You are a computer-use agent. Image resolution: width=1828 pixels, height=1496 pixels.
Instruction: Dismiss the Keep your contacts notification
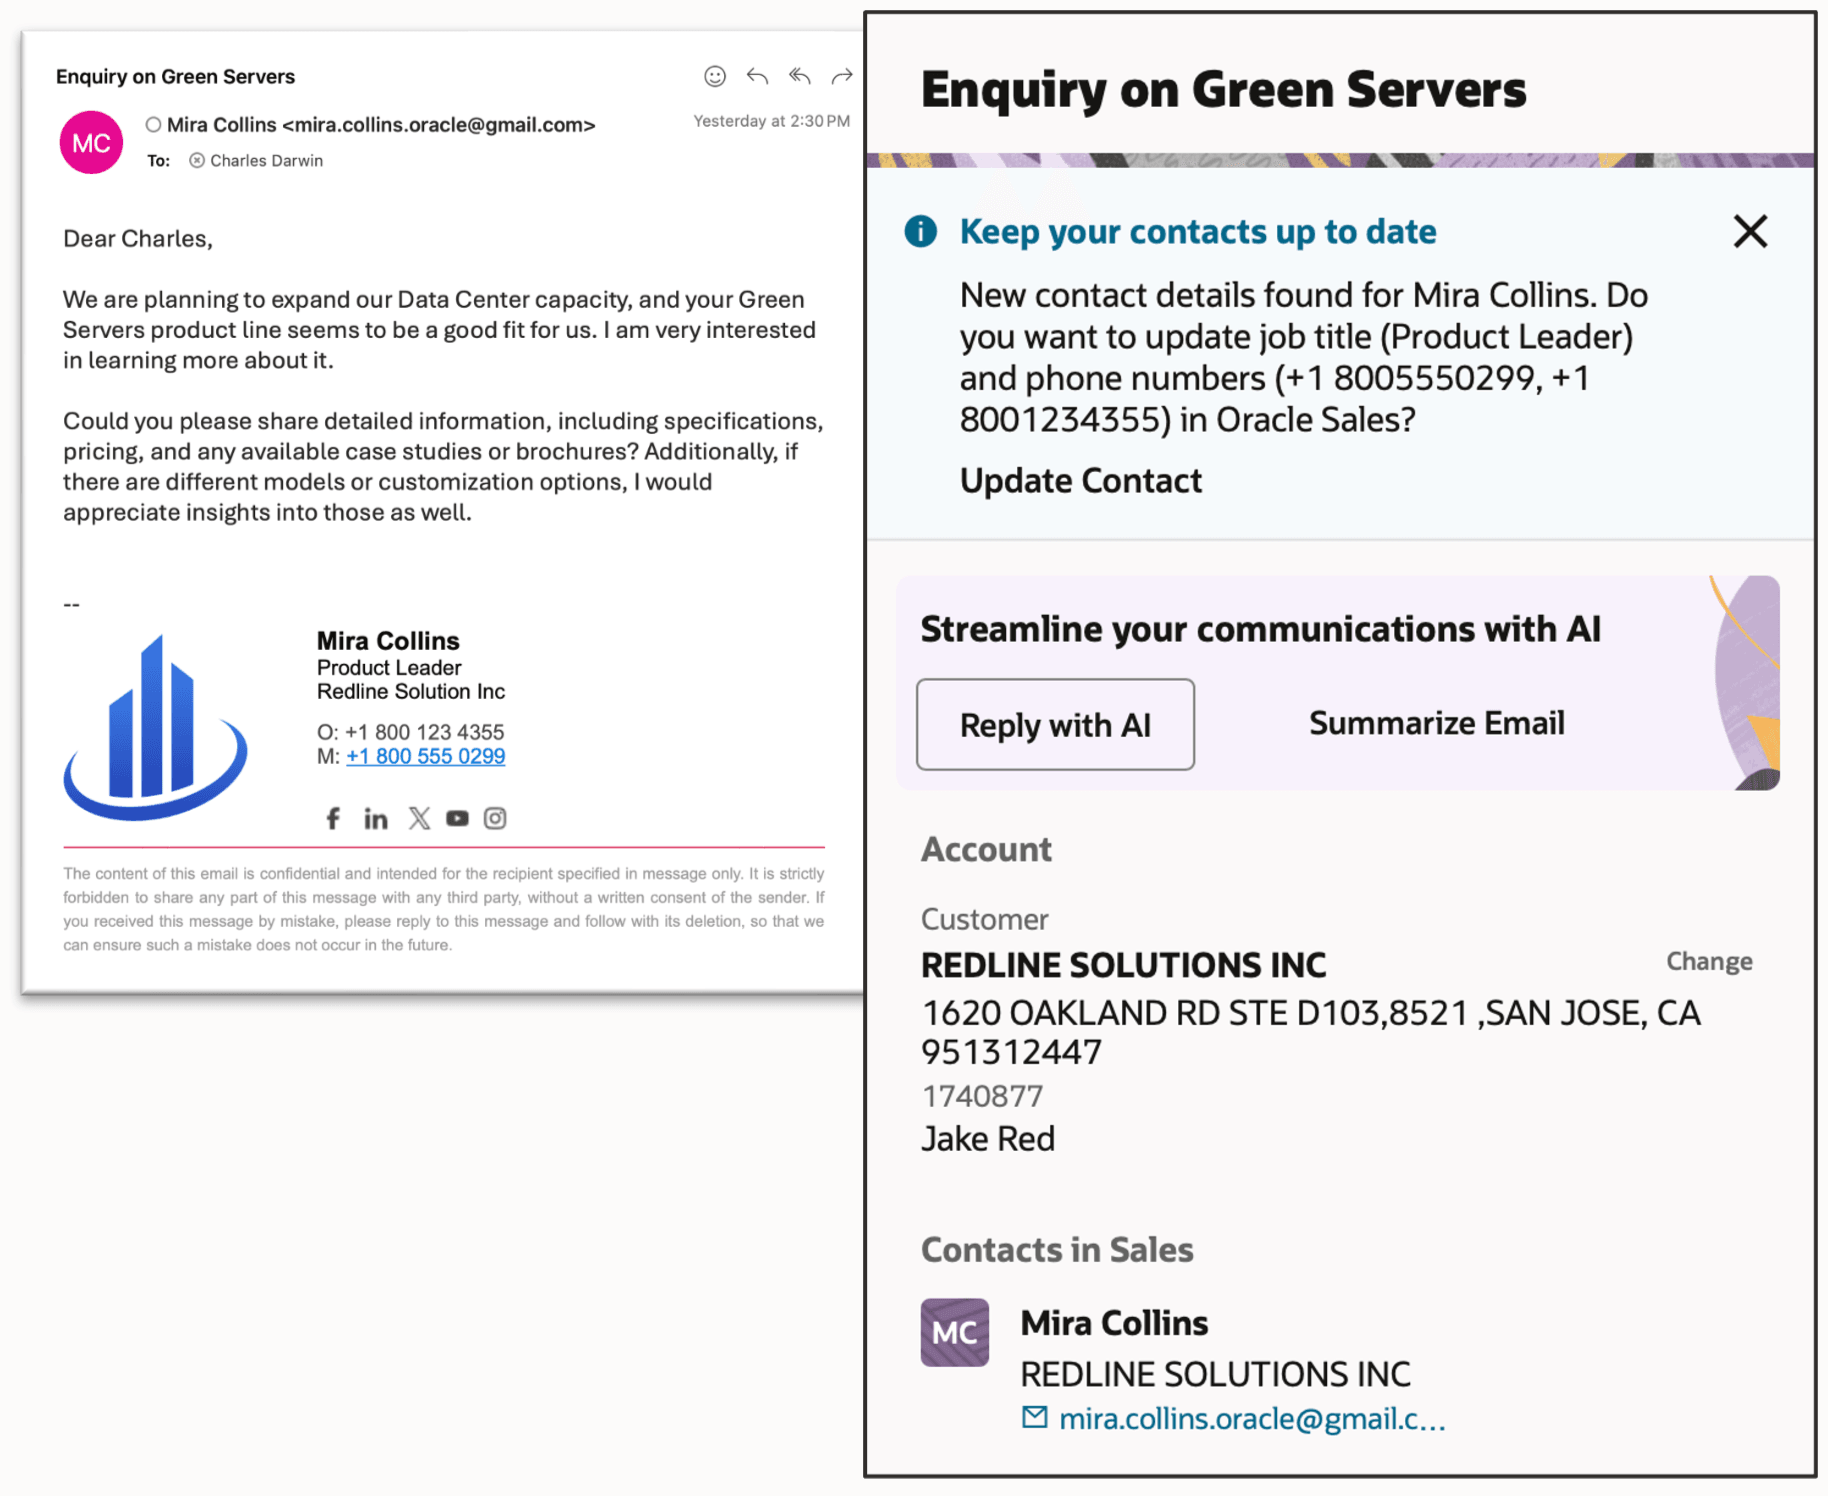click(x=1750, y=231)
